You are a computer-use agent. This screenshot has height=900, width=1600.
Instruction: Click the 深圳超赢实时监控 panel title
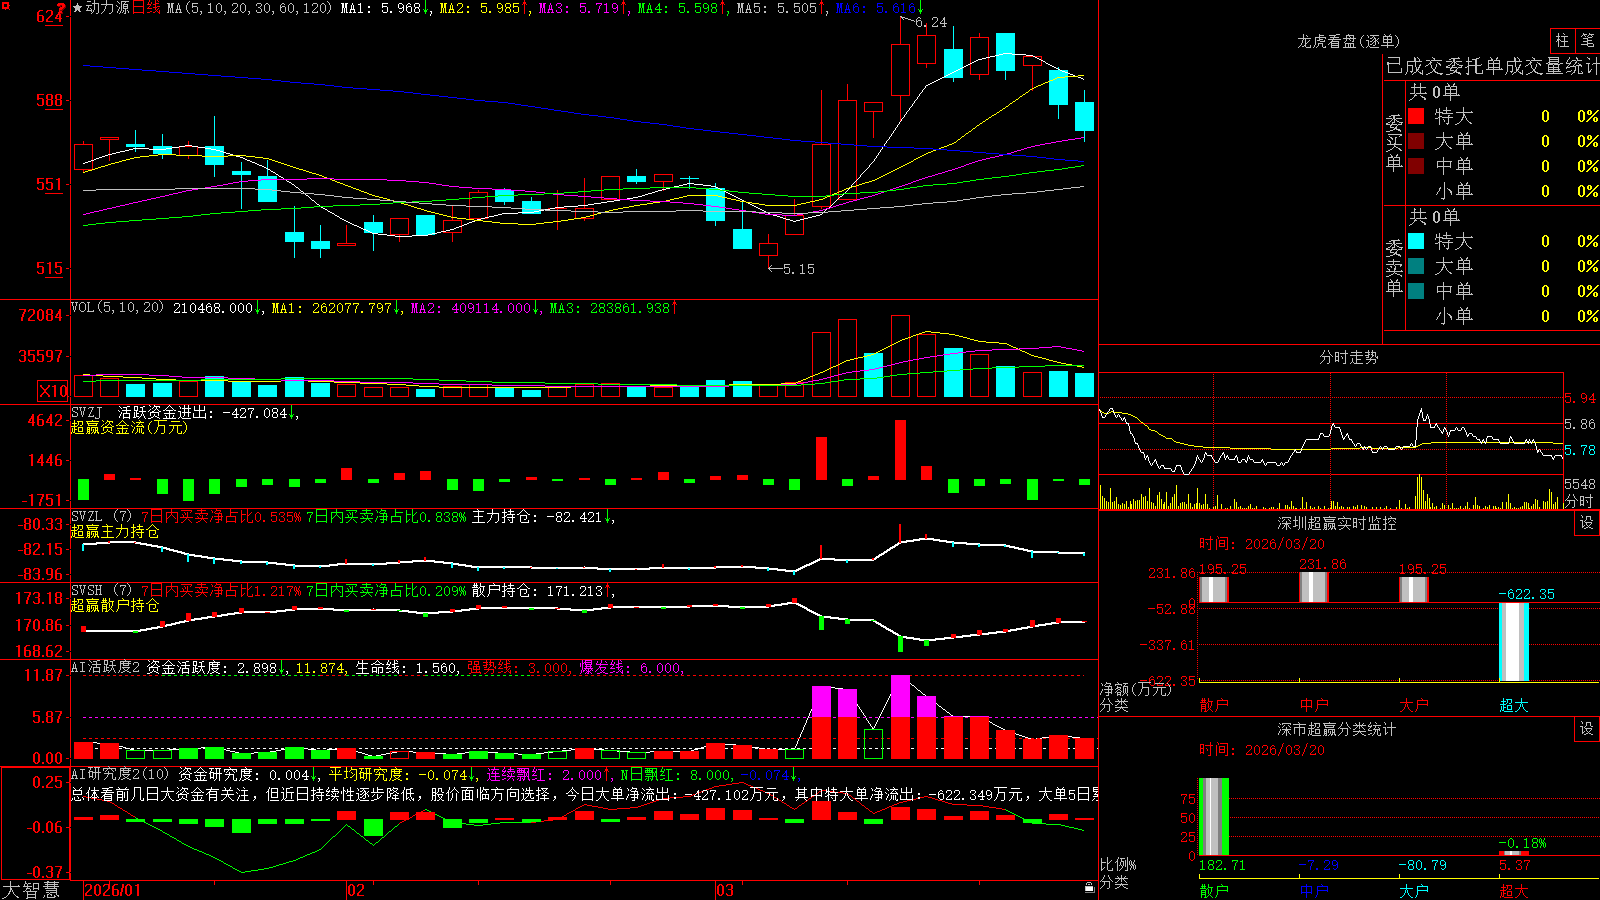coord(1337,523)
